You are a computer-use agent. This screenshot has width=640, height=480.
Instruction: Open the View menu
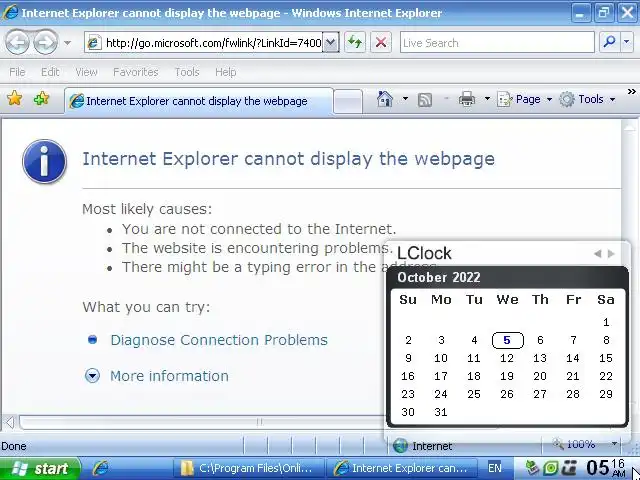click(x=86, y=72)
